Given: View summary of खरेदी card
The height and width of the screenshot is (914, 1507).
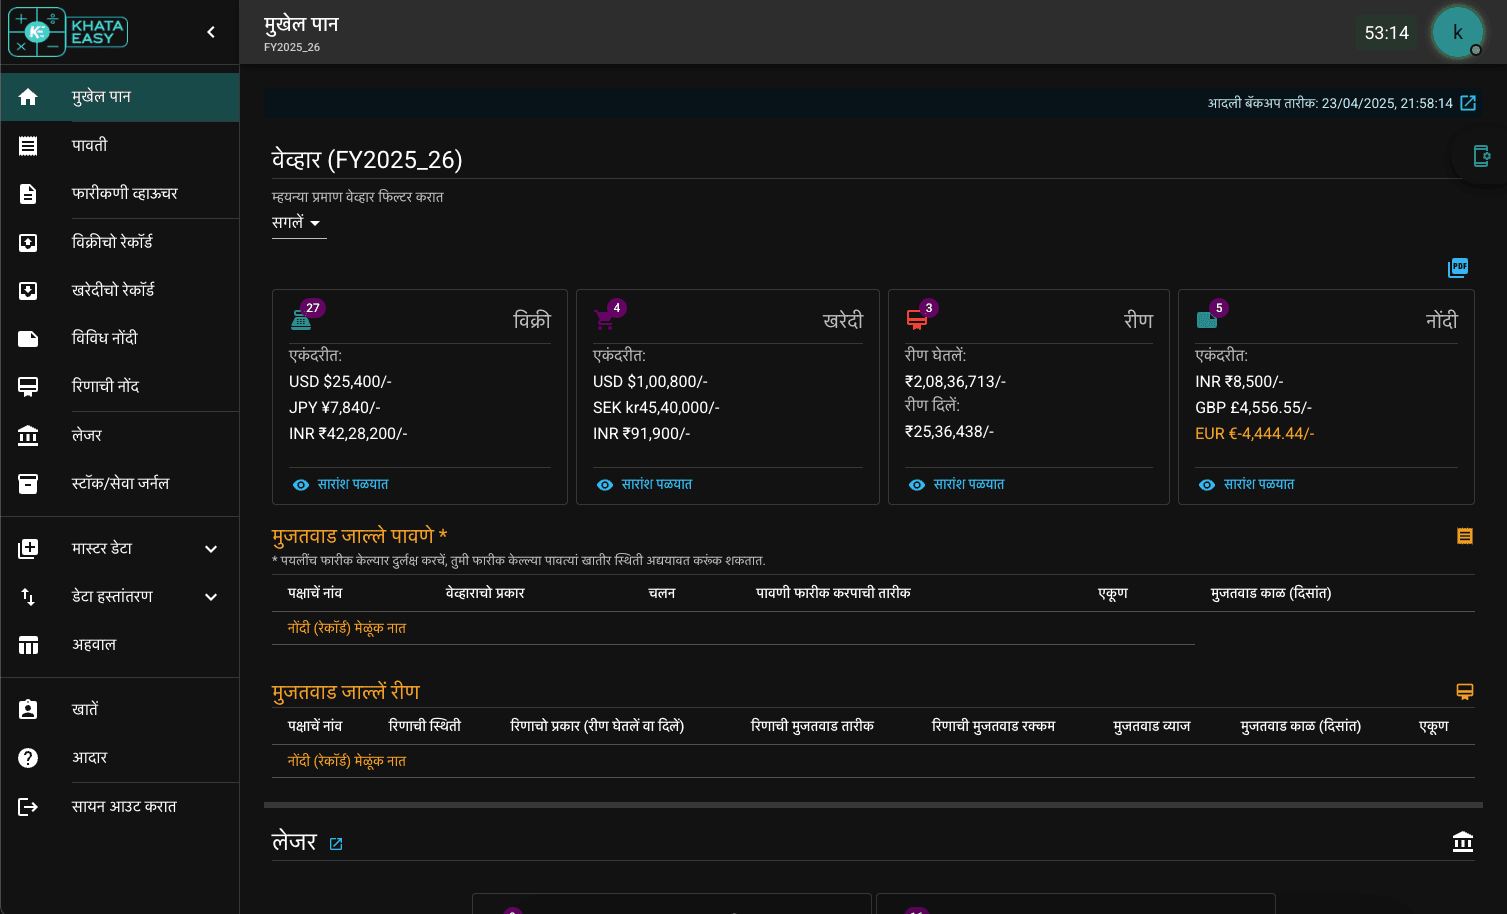Looking at the screenshot, I should [644, 485].
